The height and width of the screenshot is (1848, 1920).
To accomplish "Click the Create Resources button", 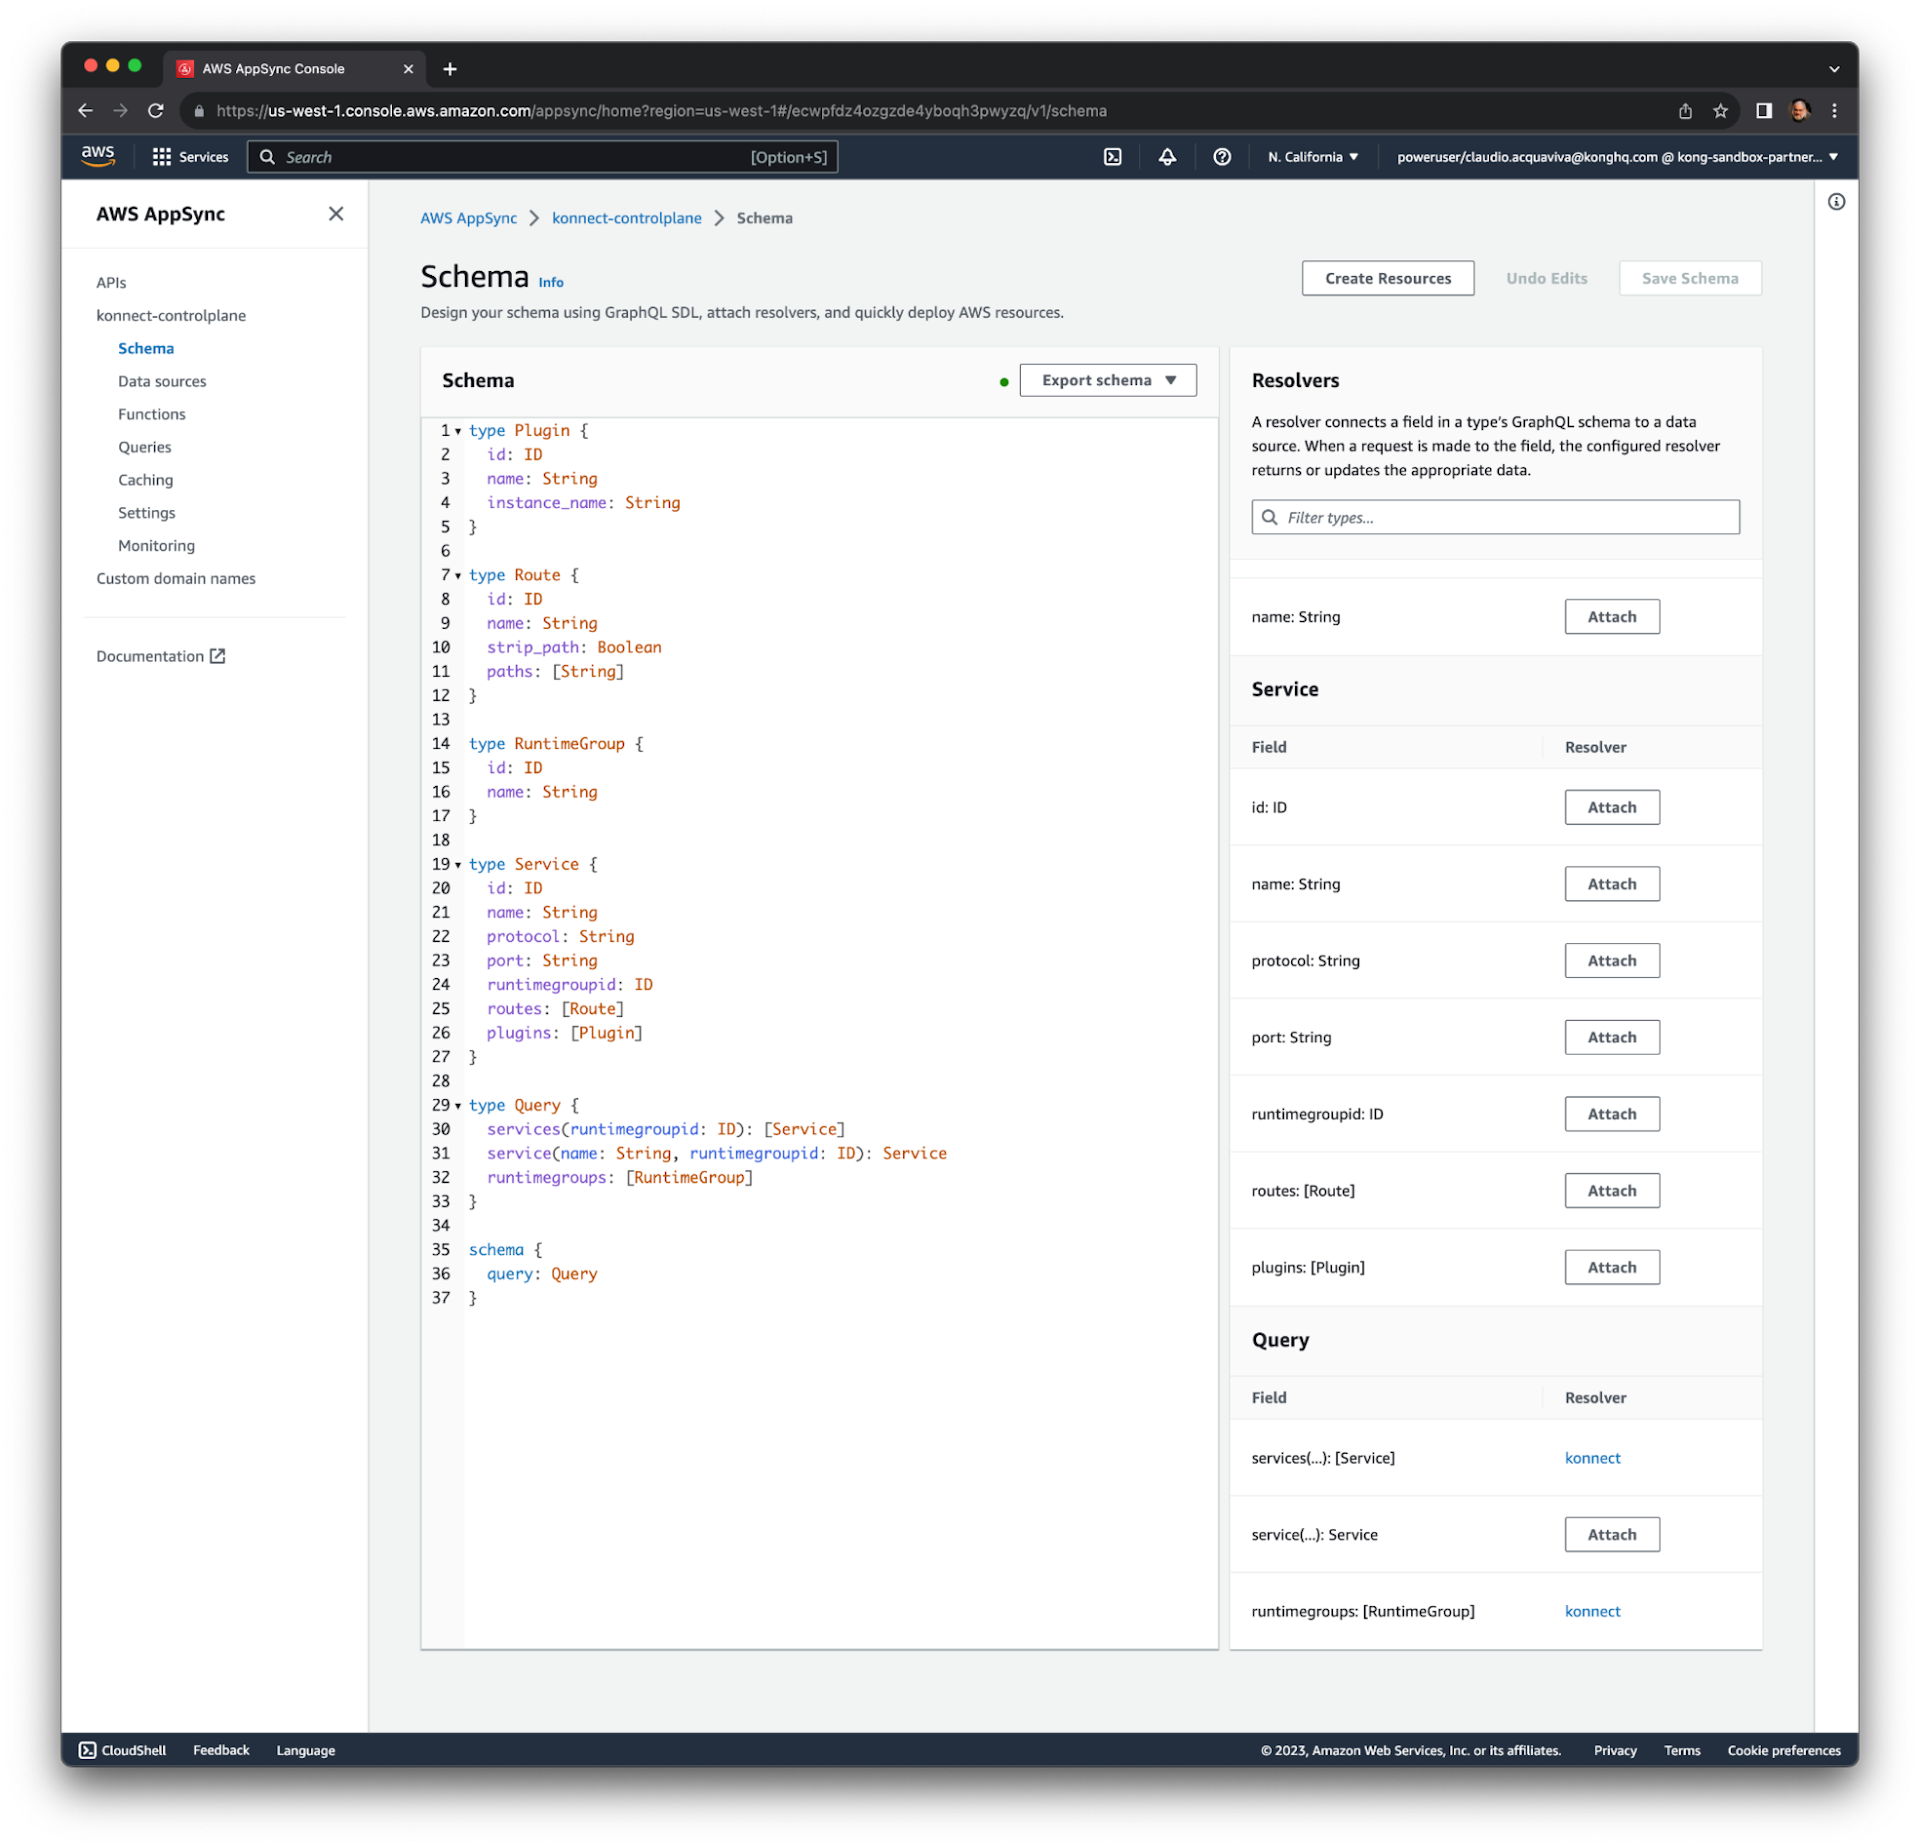I will point(1387,278).
